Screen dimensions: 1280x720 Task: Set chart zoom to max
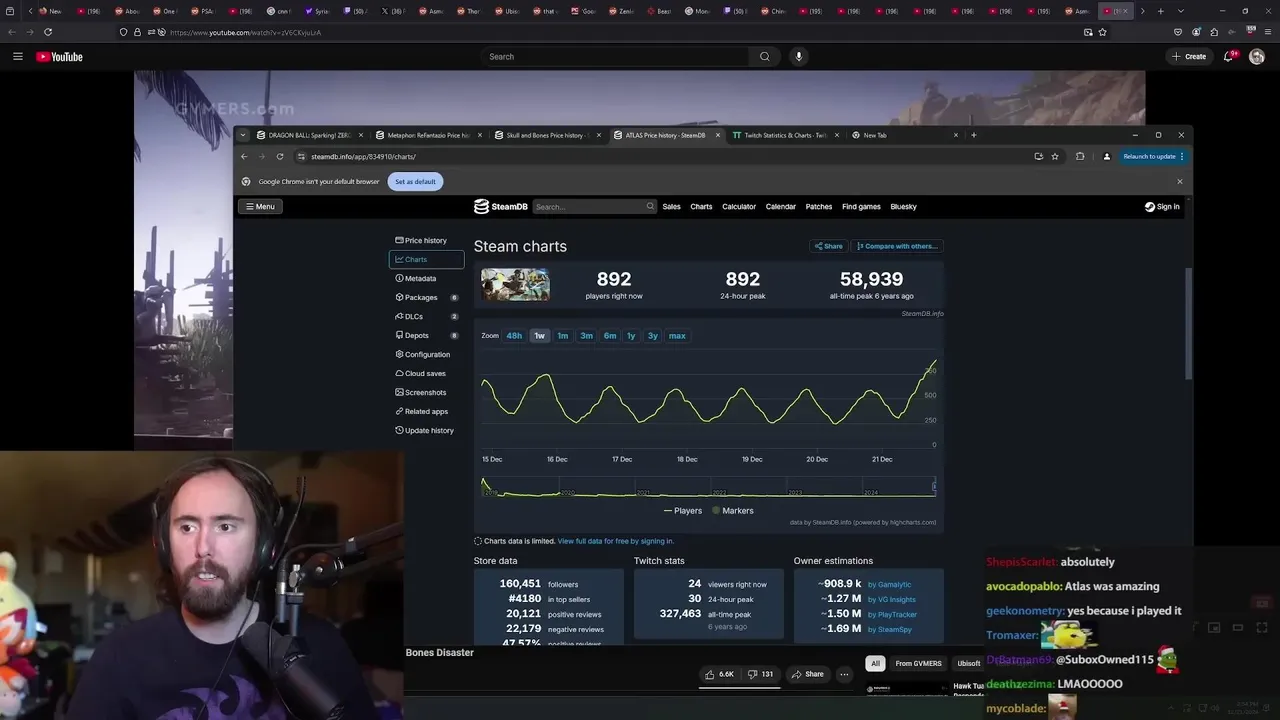point(677,336)
